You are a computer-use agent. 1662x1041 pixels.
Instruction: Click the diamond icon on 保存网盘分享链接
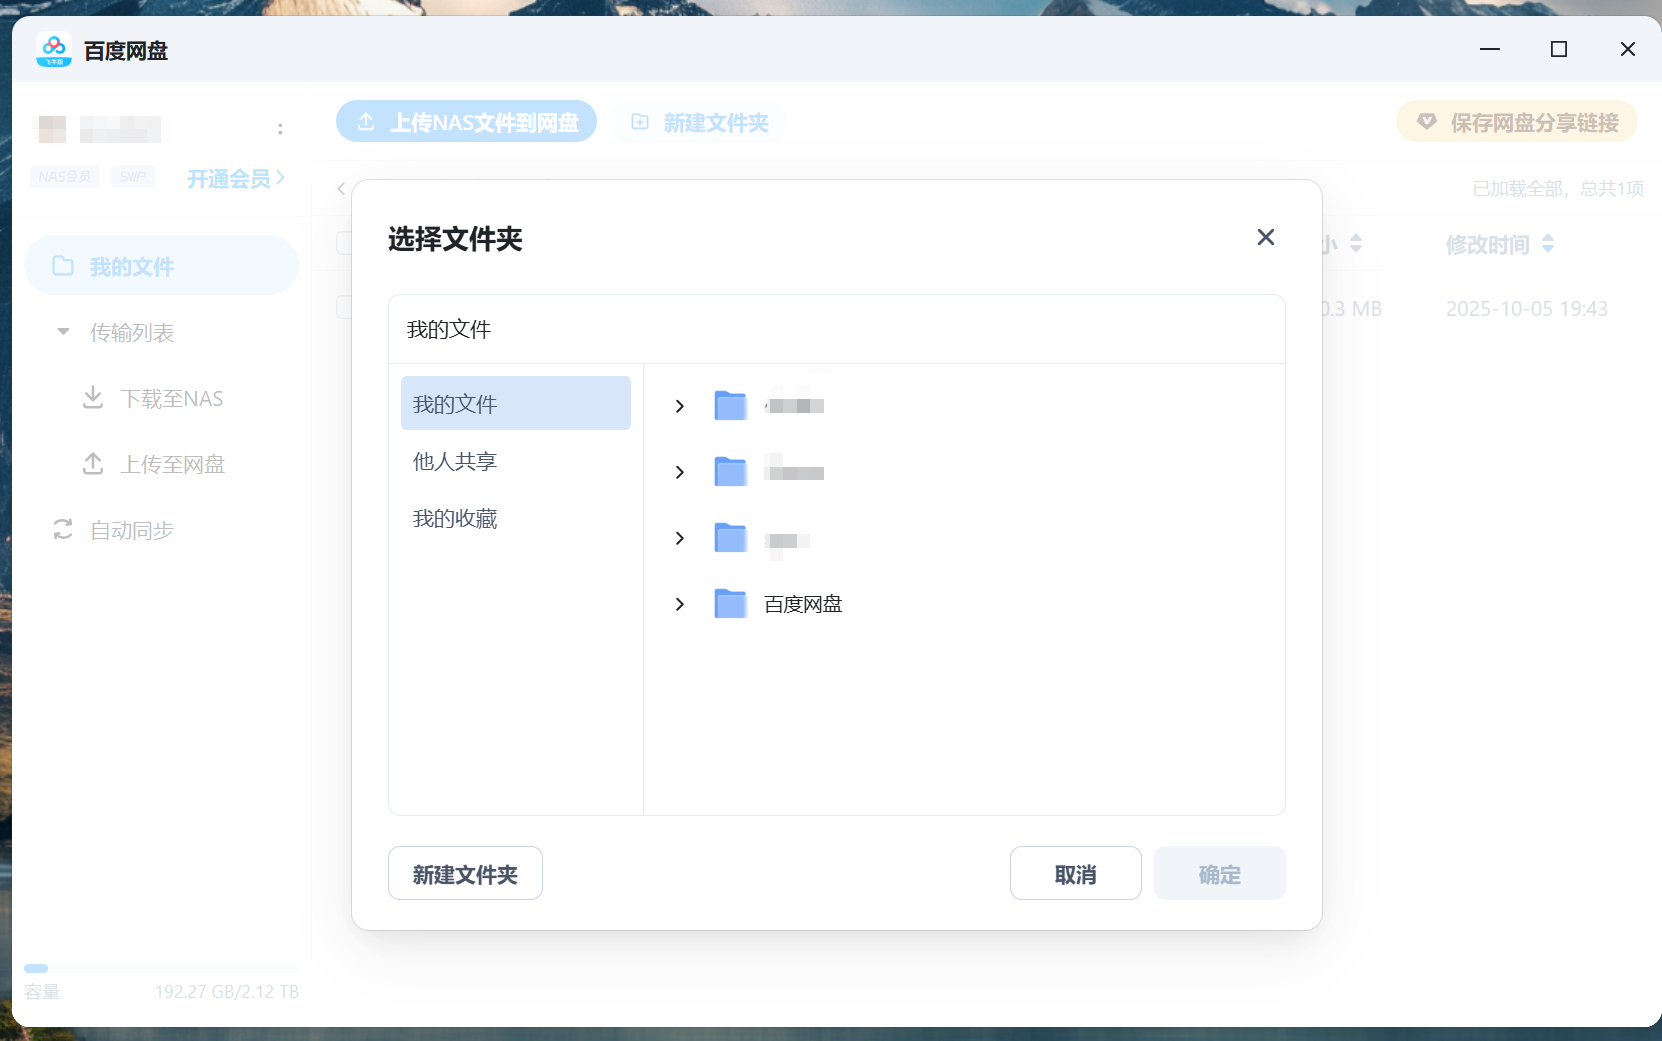1427,121
